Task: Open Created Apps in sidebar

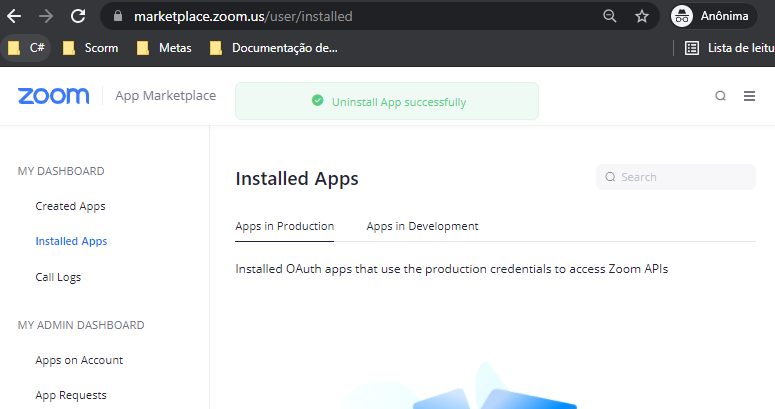Action: click(x=70, y=206)
